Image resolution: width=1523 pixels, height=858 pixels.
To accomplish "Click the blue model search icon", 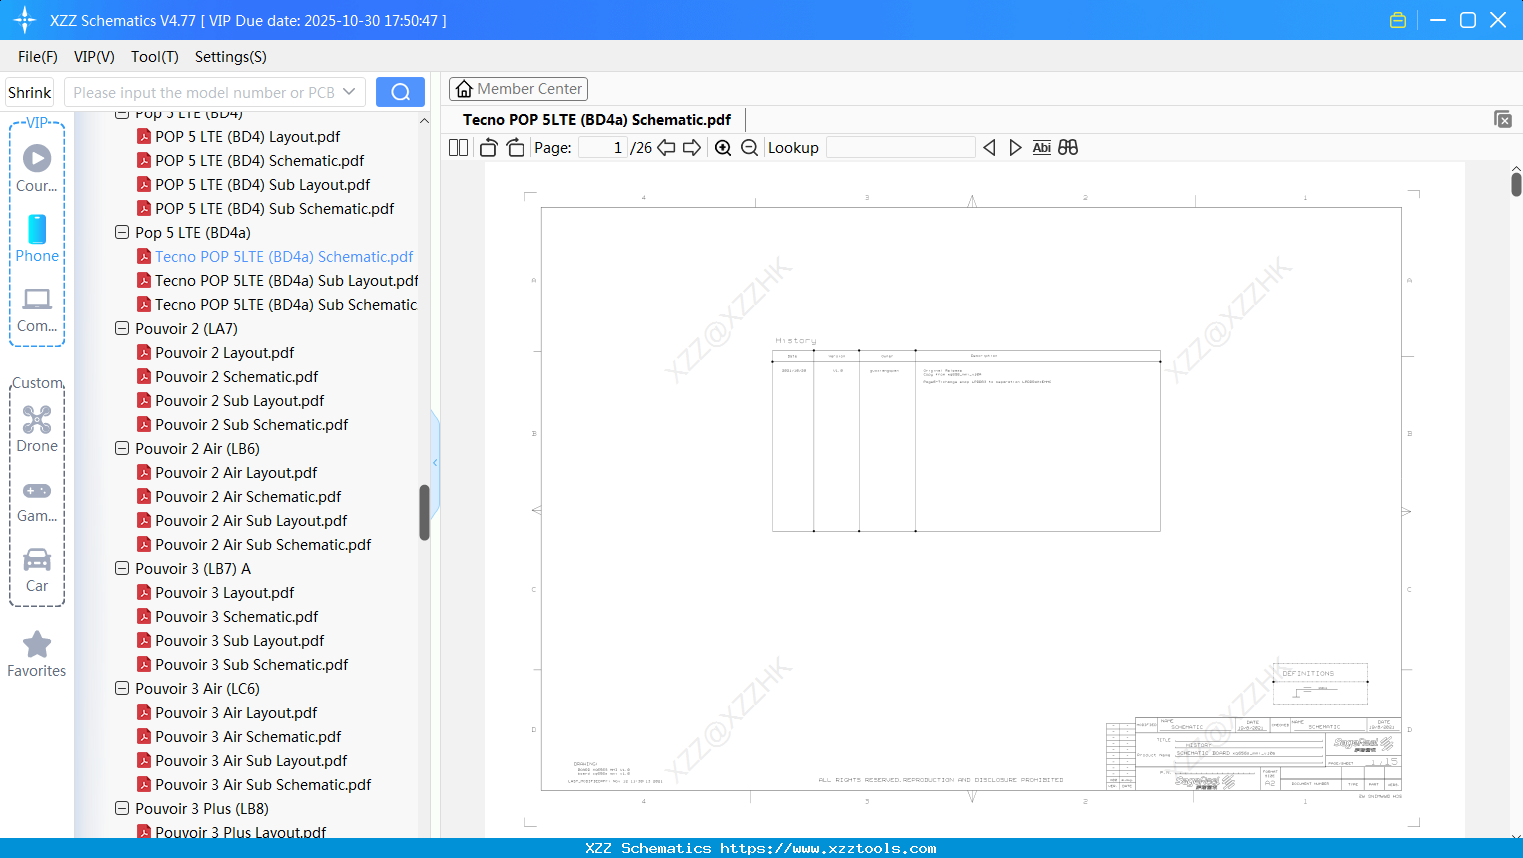I will click(x=400, y=91).
